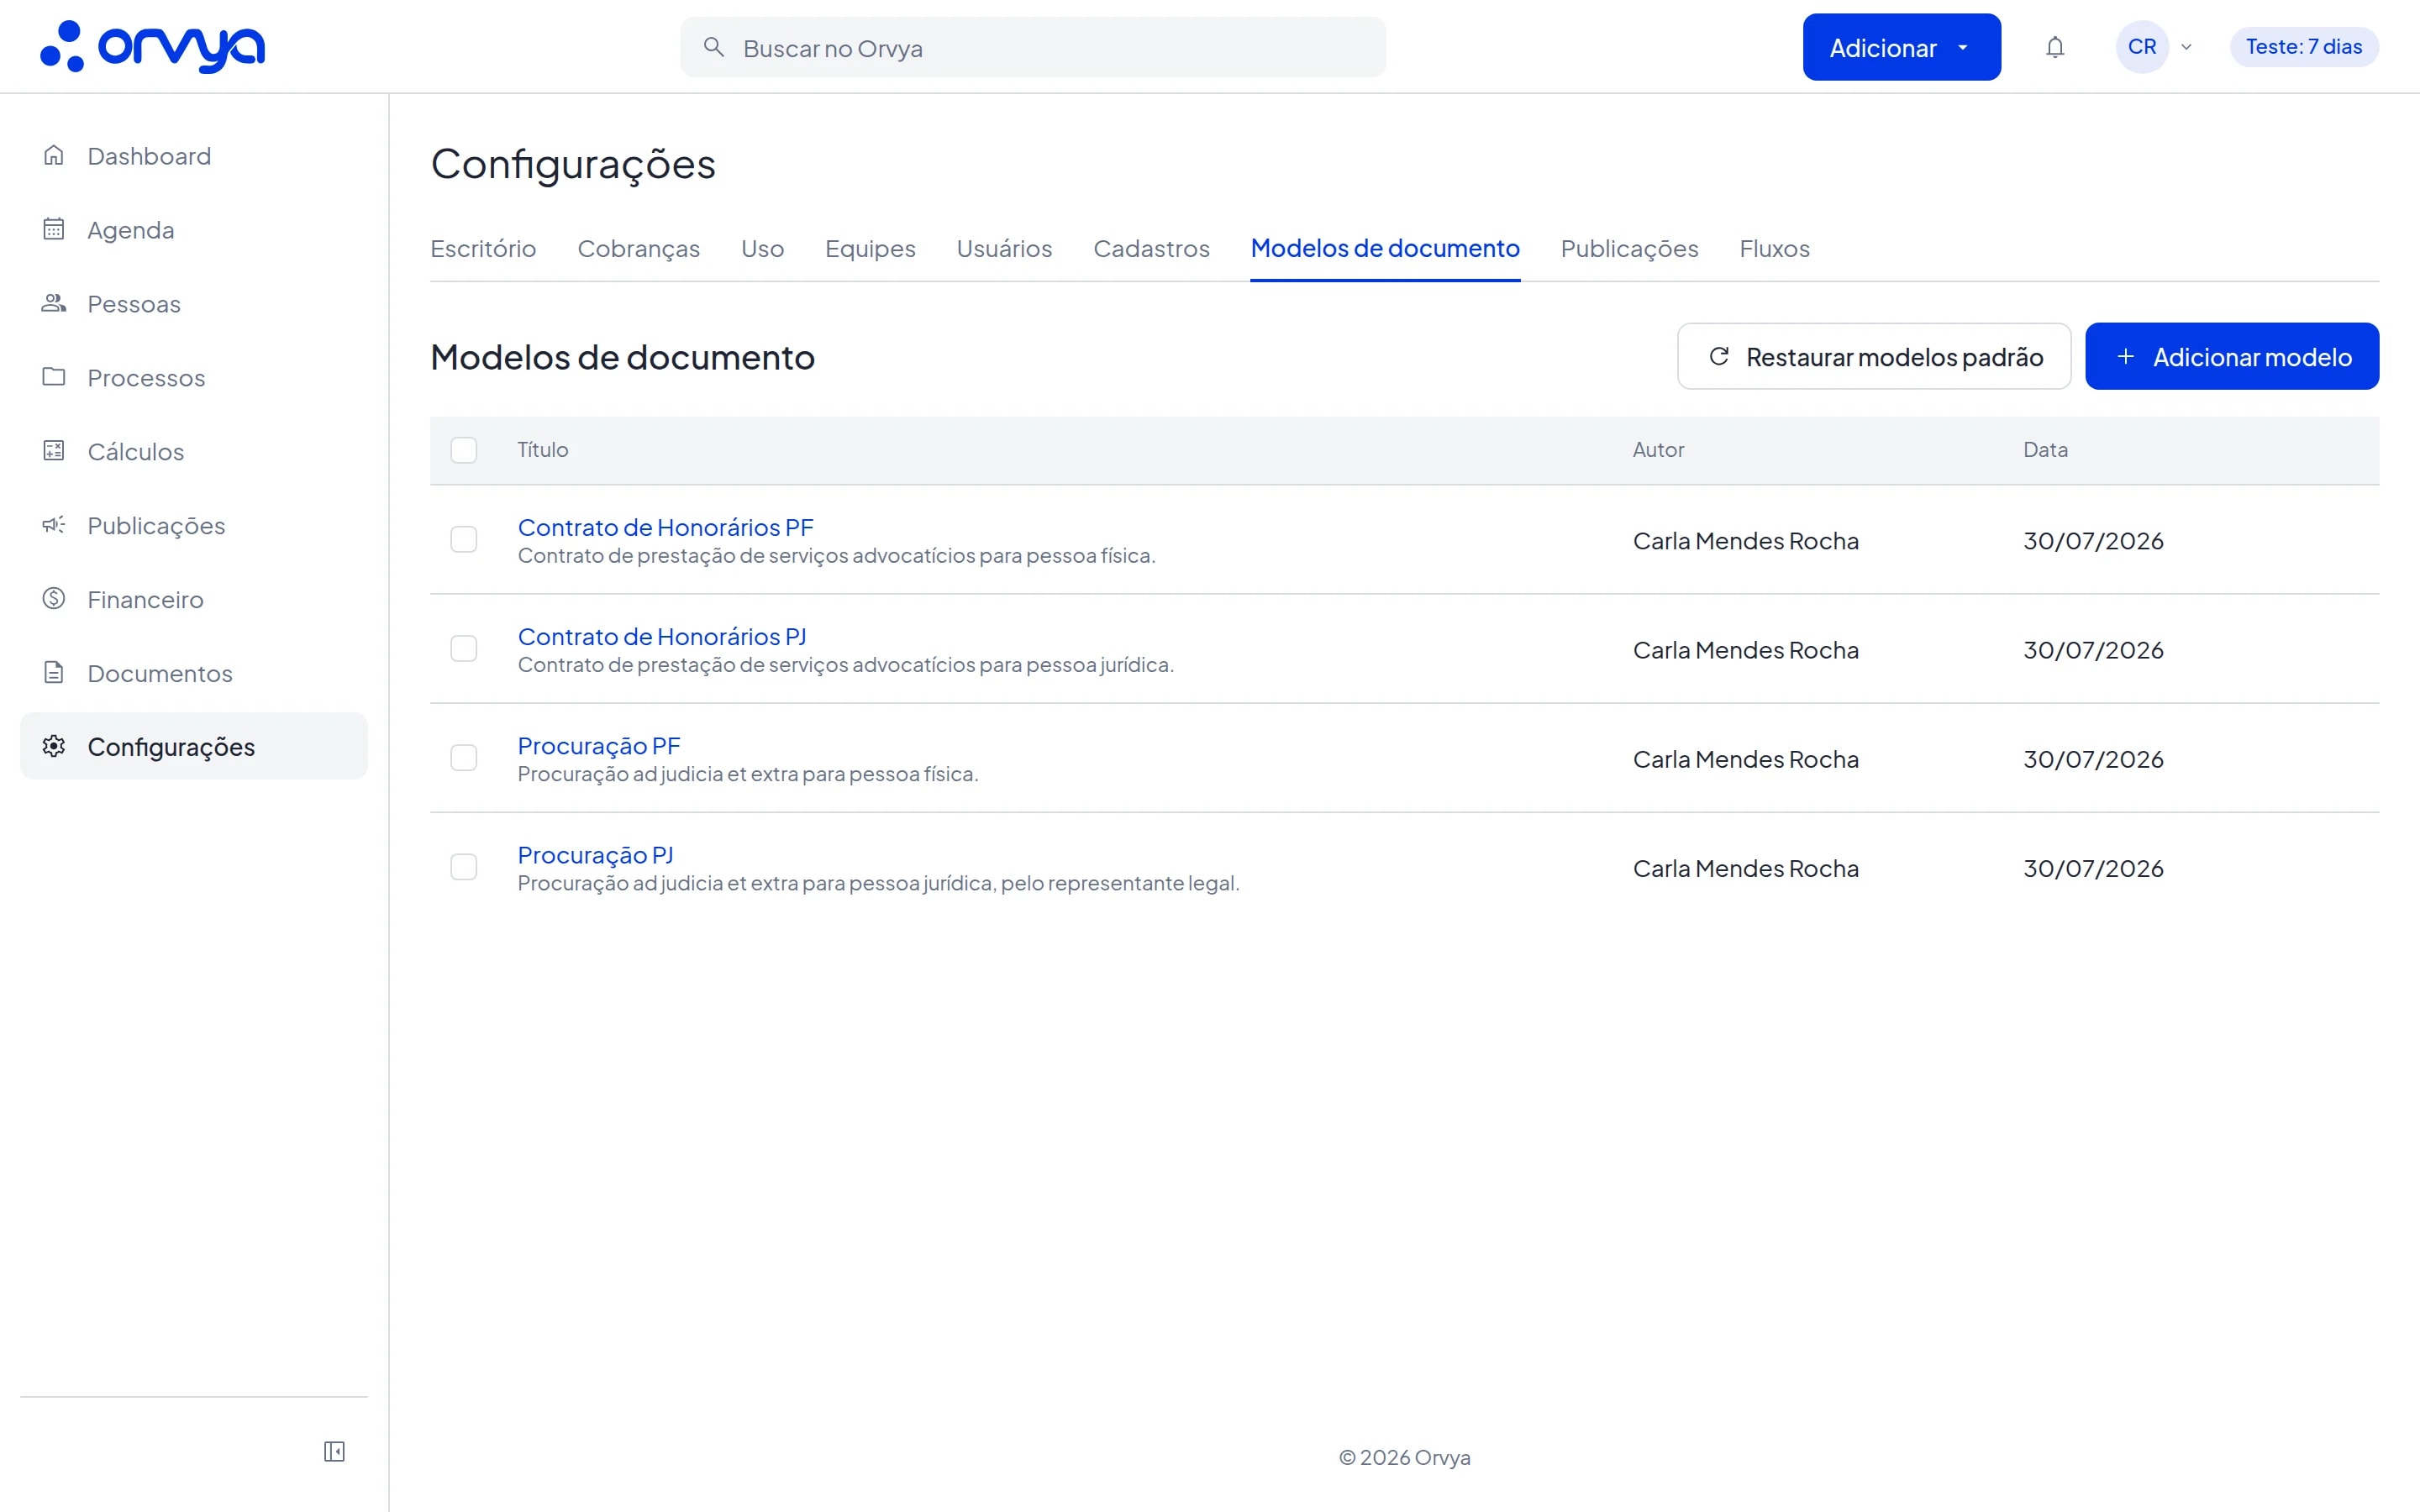Open notifications bell
The width and height of the screenshot is (2420, 1512).
click(2055, 47)
